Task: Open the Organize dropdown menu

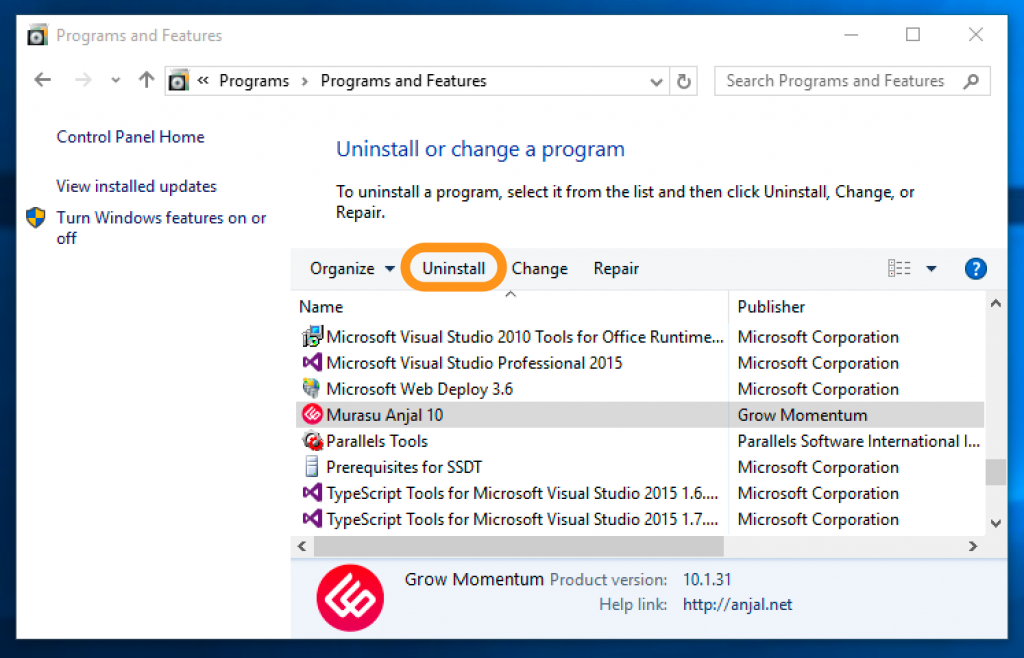Action: (x=352, y=268)
